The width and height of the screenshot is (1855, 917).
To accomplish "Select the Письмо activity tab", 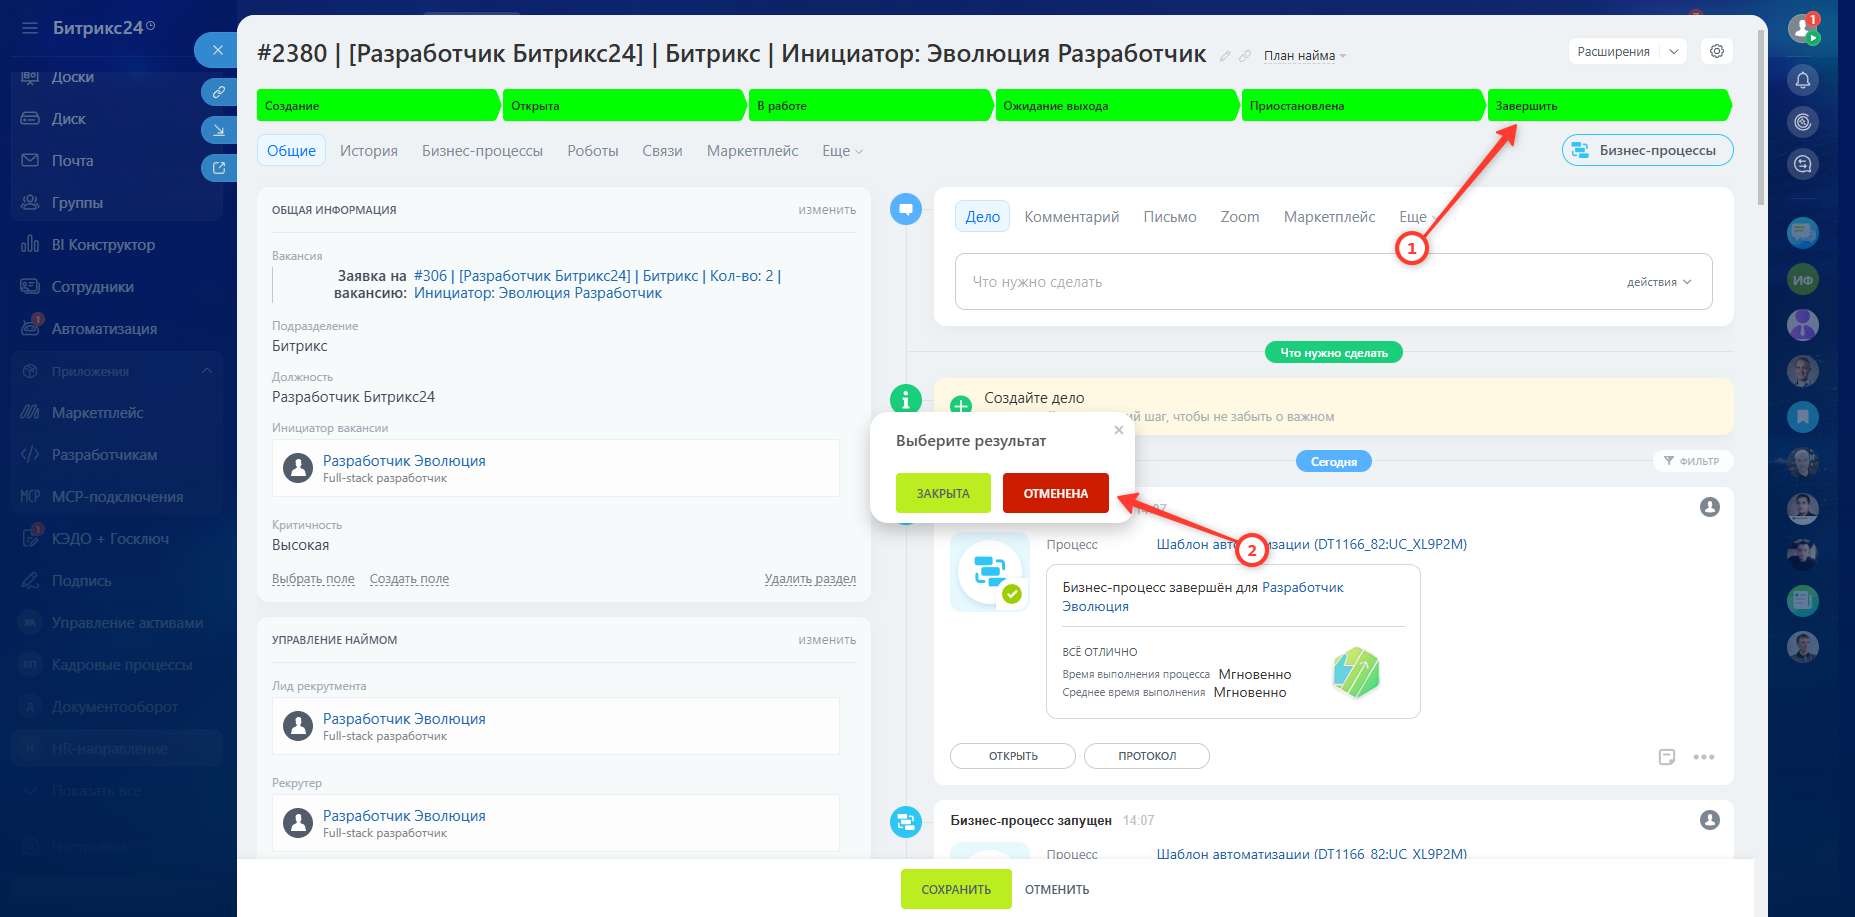I will click(x=1170, y=217).
